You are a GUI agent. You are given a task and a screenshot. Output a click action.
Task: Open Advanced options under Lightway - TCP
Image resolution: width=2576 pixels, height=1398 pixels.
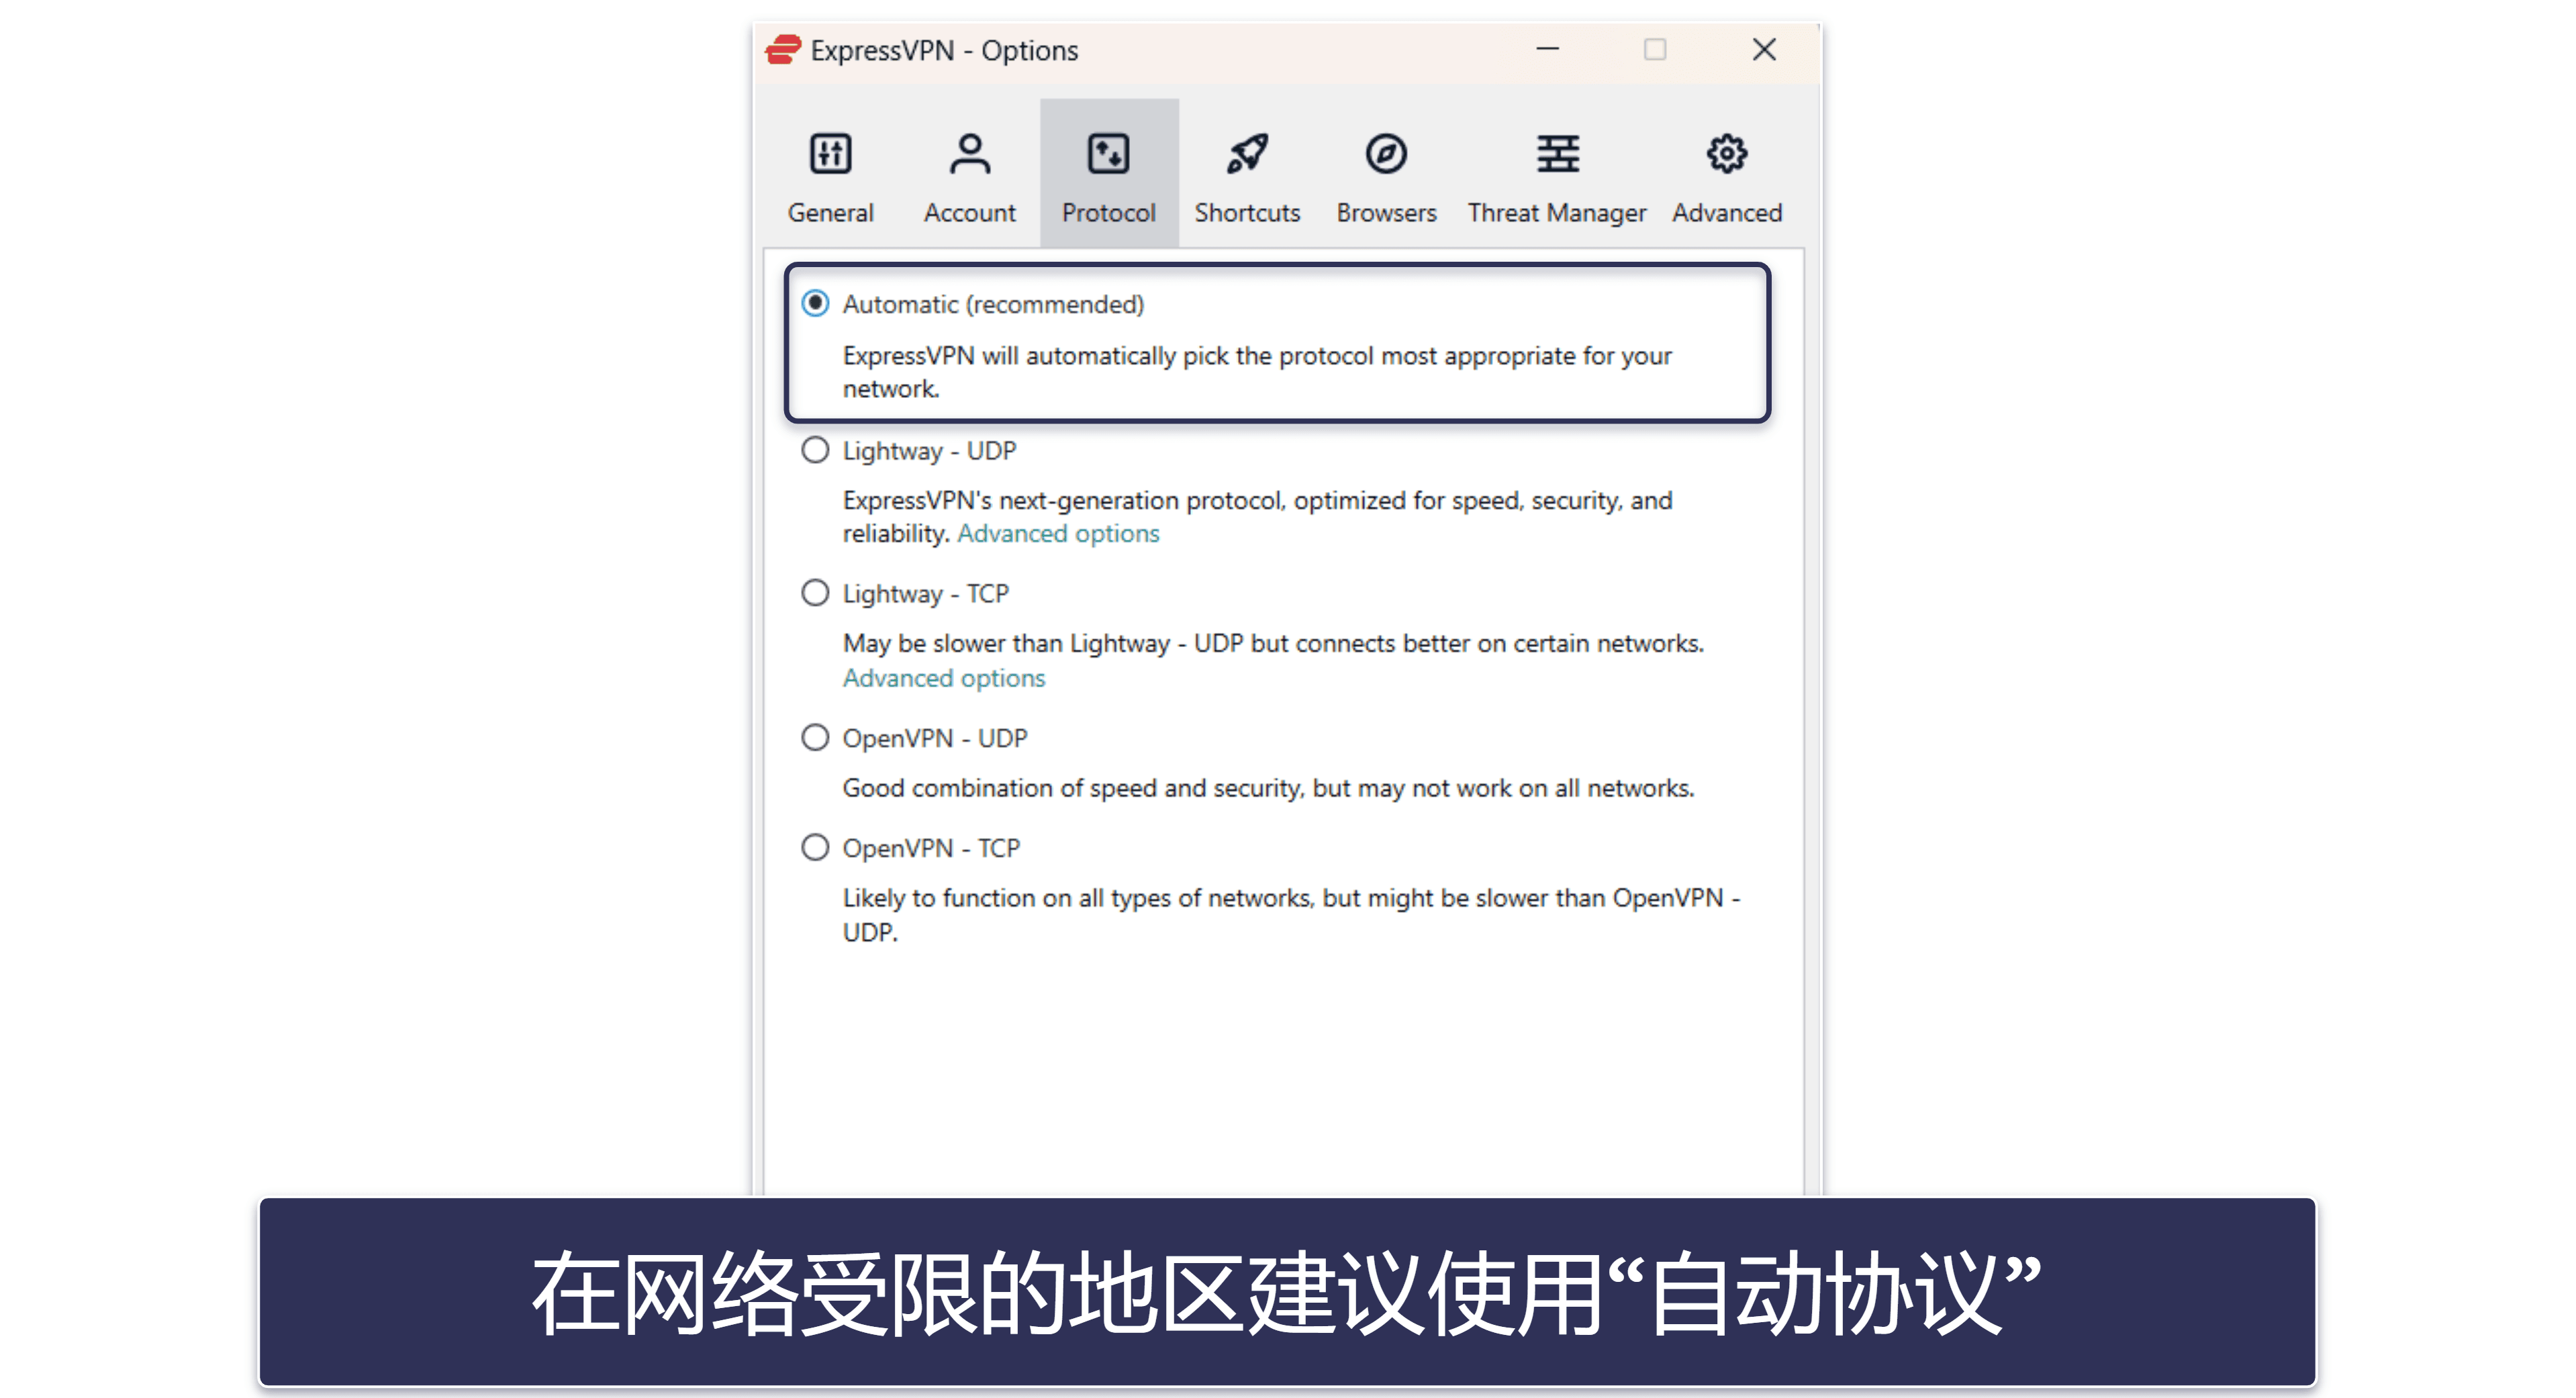tap(943, 678)
